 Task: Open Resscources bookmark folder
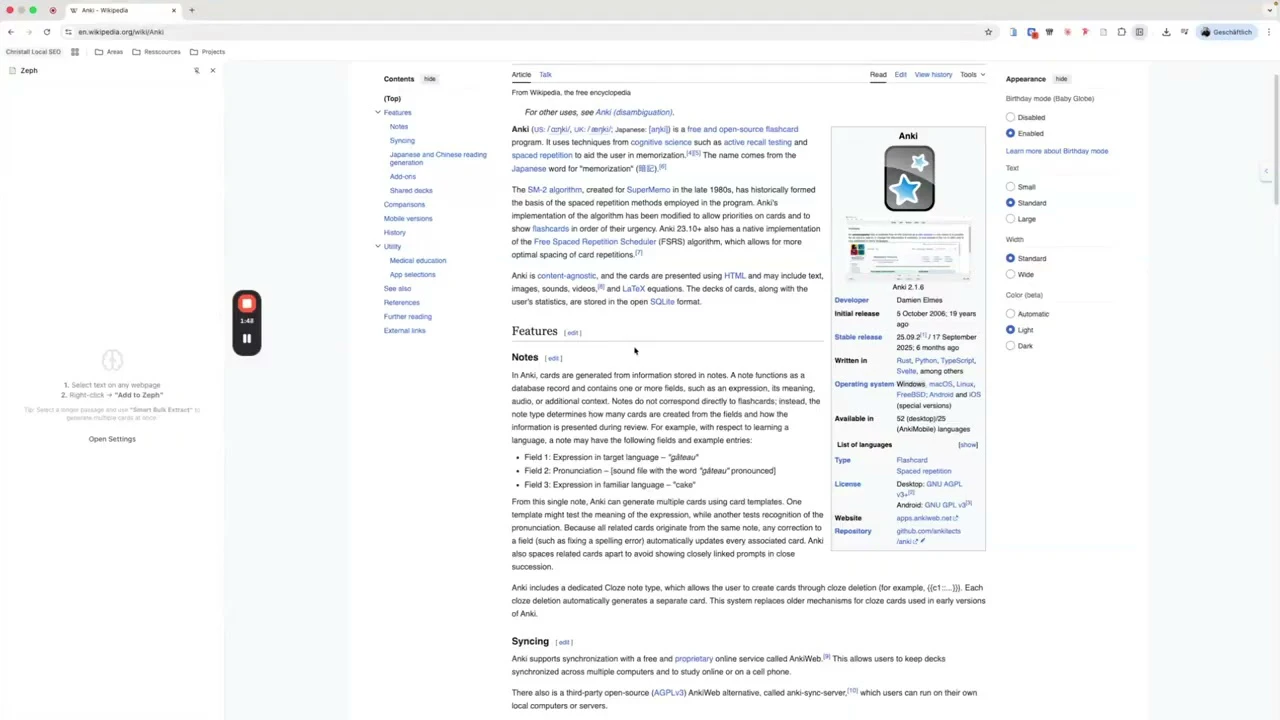click(156, 52)
